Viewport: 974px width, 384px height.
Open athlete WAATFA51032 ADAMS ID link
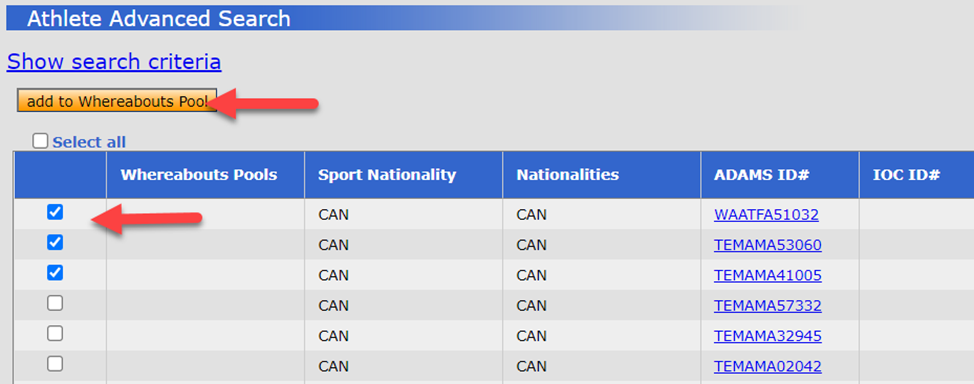(x=766, y=215)
